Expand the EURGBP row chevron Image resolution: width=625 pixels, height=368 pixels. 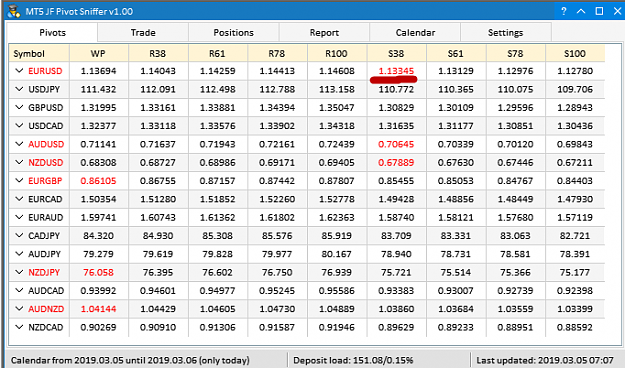(x=19, y=181)
